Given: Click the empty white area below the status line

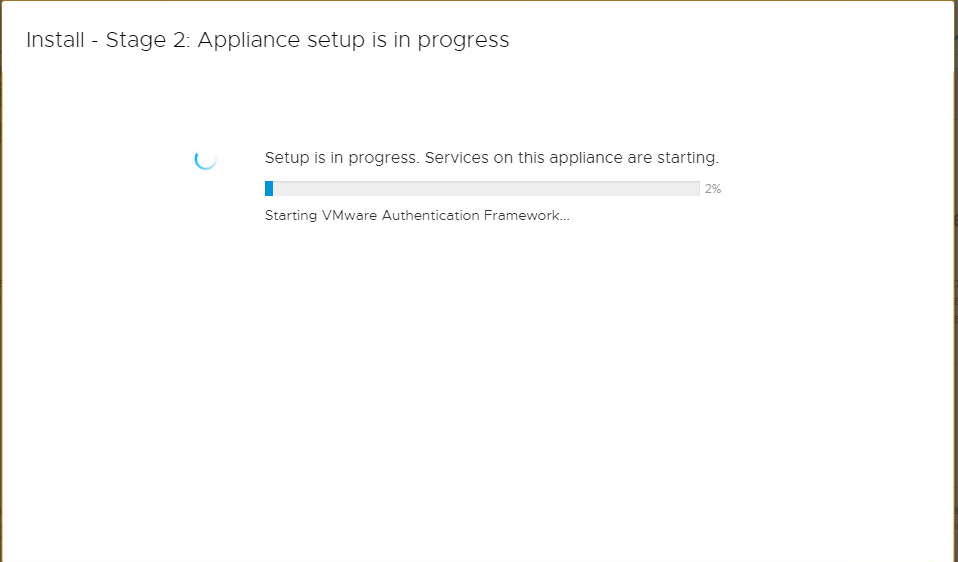Looking at the screenshot, I should pyautogui.click(x=480, y=380).
